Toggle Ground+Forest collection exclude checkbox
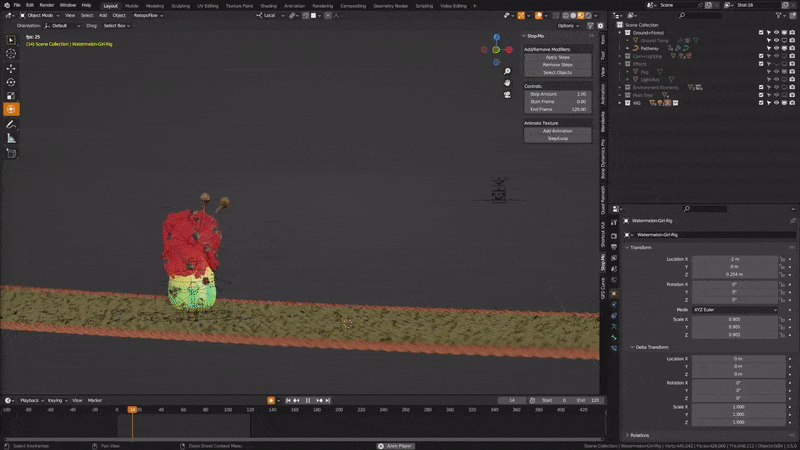The width and height of the screenshot is (800, 450). coord(761,33)
